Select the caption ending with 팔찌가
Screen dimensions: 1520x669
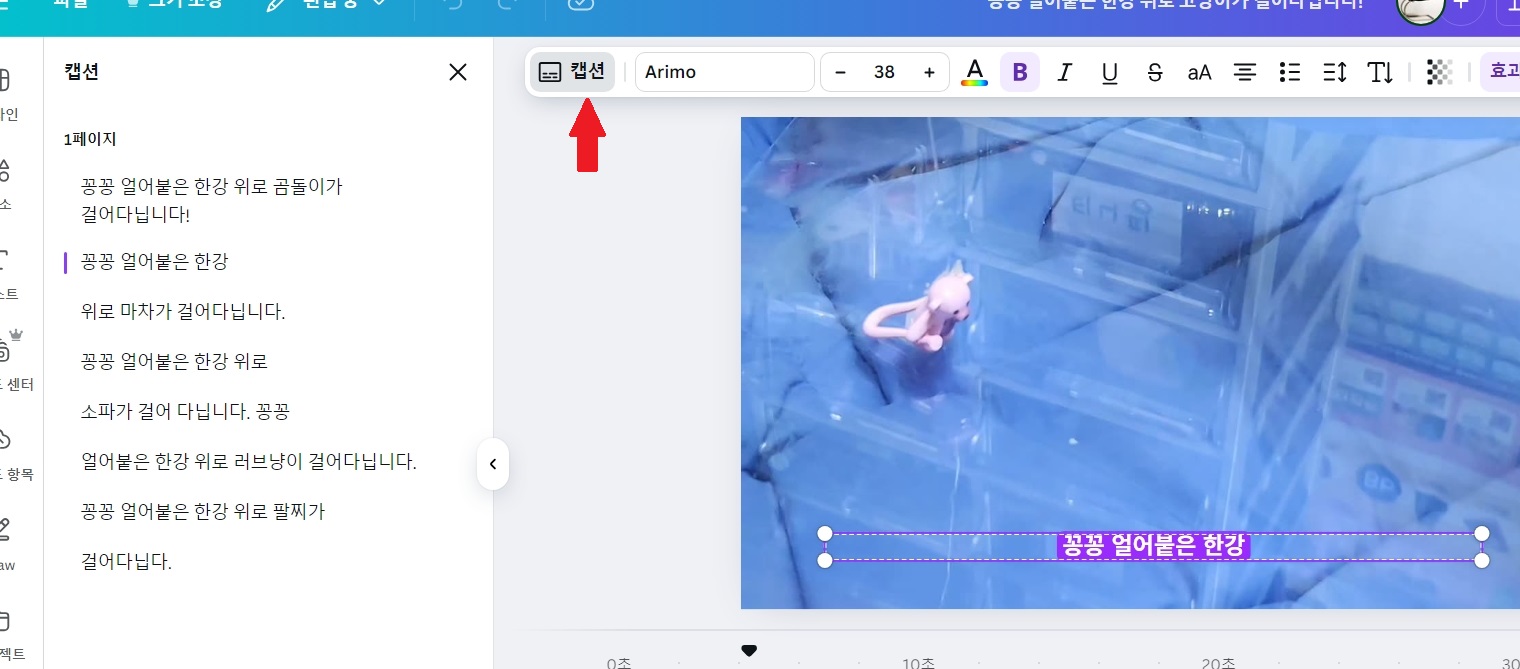pyautogui.click(x=203, y=512)
